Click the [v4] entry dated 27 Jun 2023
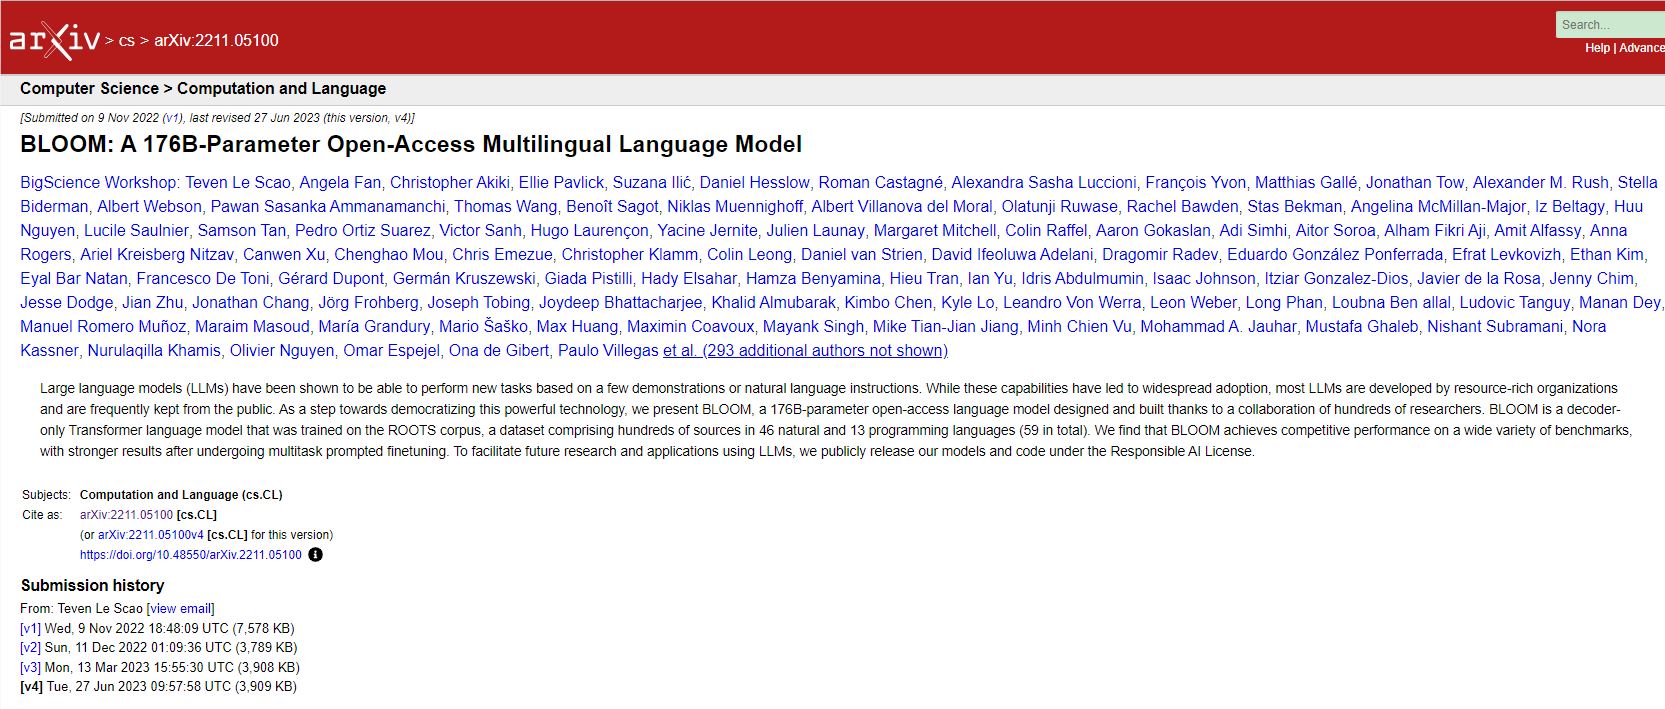The height and width of the screenshot is (709, 1665). (158, 687)
